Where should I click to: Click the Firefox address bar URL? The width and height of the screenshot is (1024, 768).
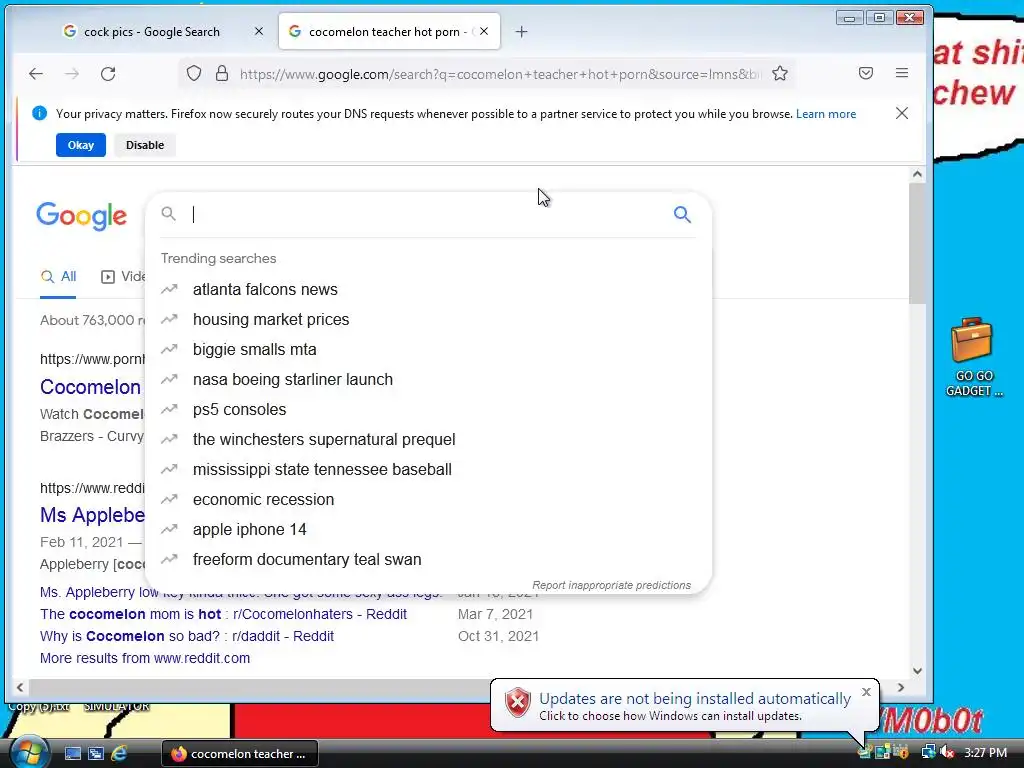point(500,74)
